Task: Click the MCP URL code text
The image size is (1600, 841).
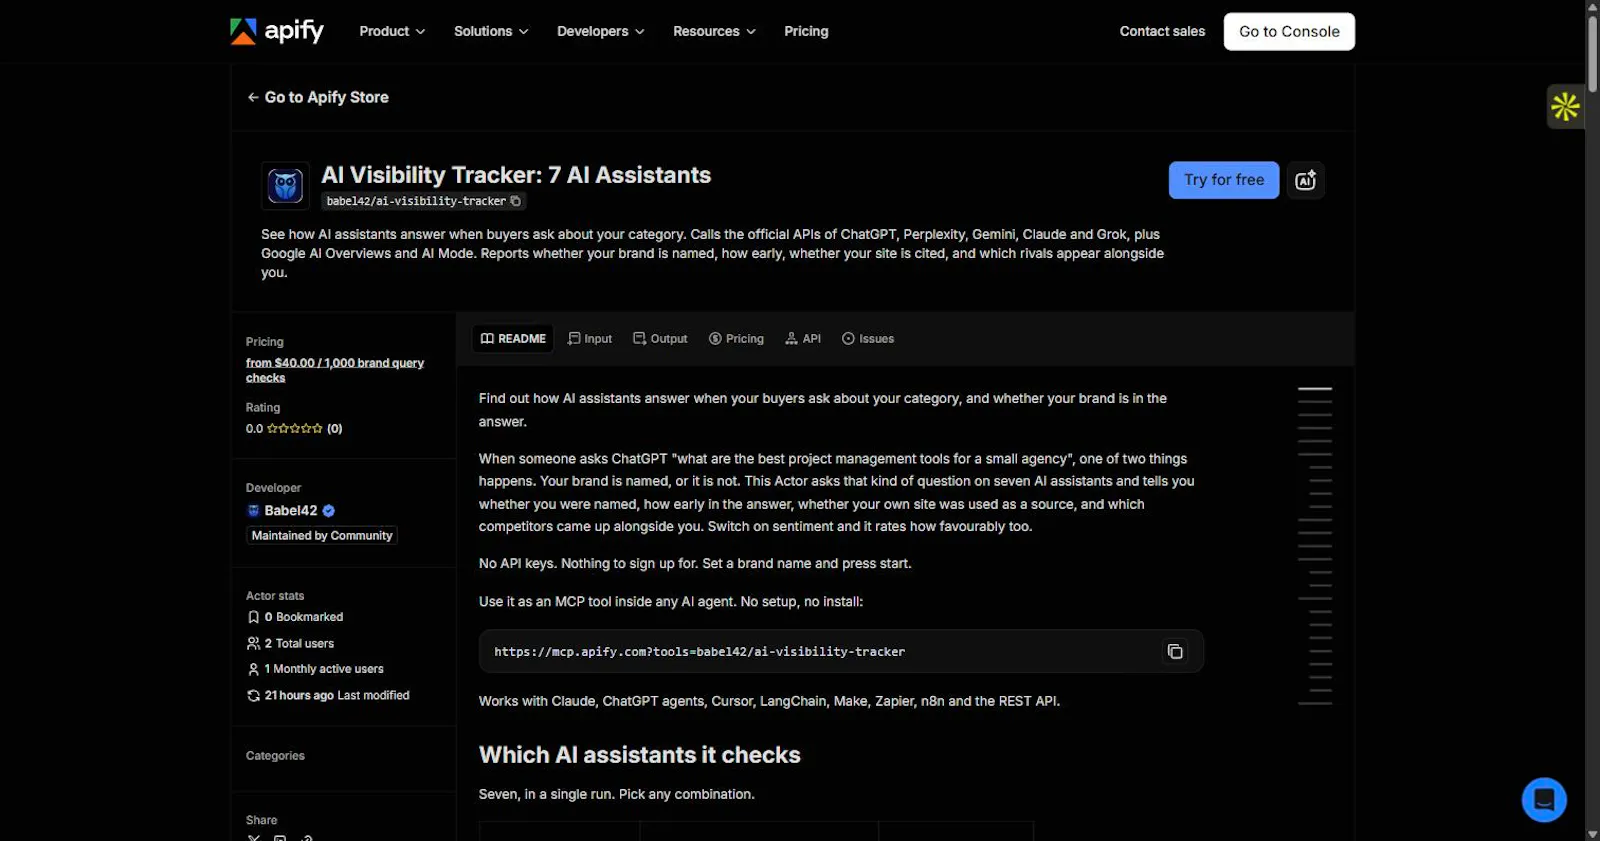Action: coord(699,652)
